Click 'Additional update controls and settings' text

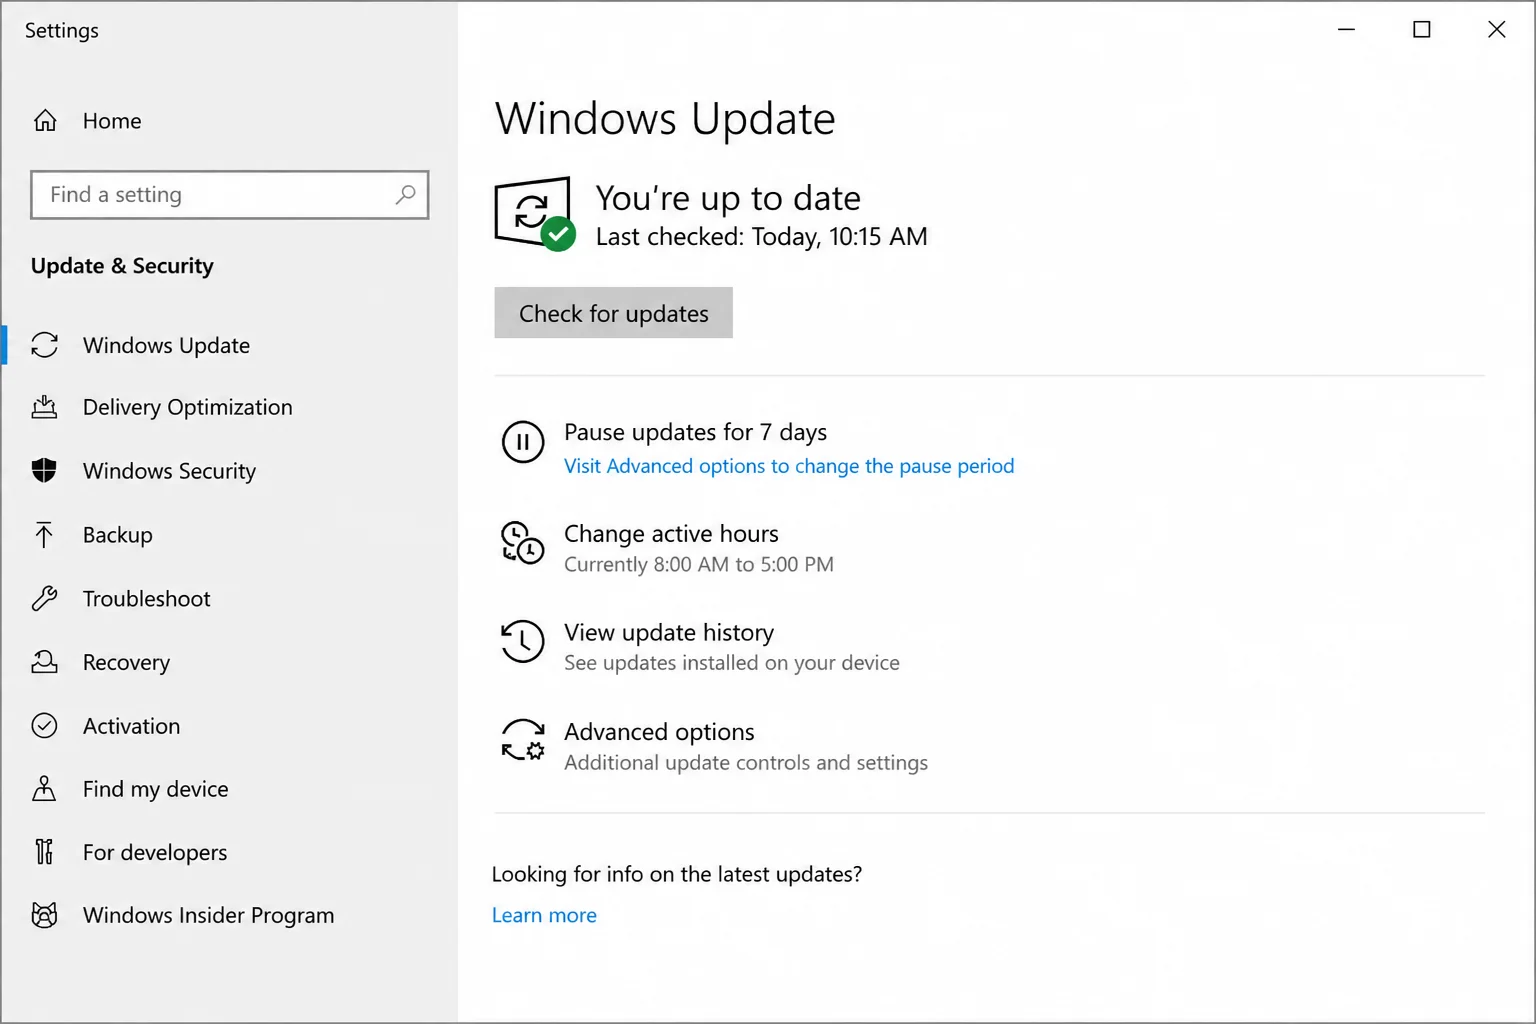[745, 763]
